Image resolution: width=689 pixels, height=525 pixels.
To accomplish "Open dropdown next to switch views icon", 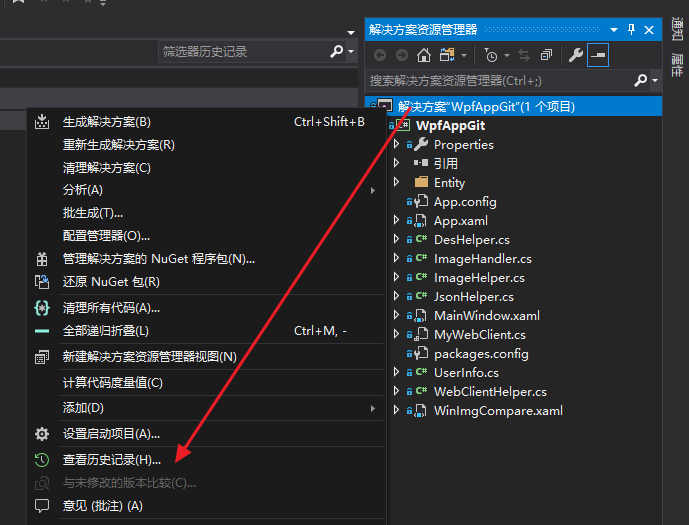I will (464, 56).
